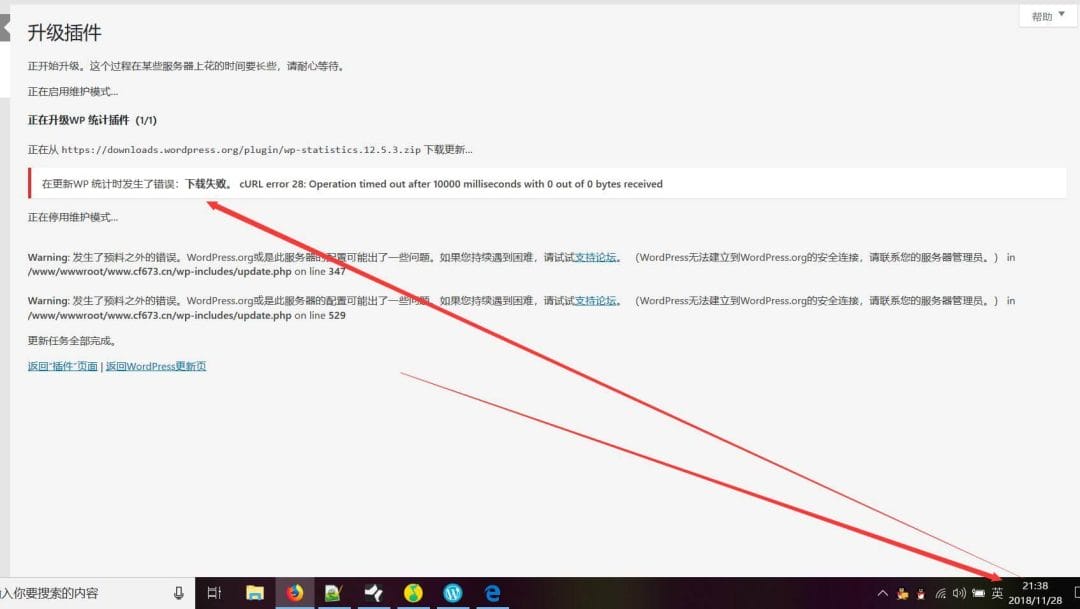The width and height of the screenshot is (1080, 609).
Task: Launch Microsoft Edge from the taskbar
Action: 492,593
